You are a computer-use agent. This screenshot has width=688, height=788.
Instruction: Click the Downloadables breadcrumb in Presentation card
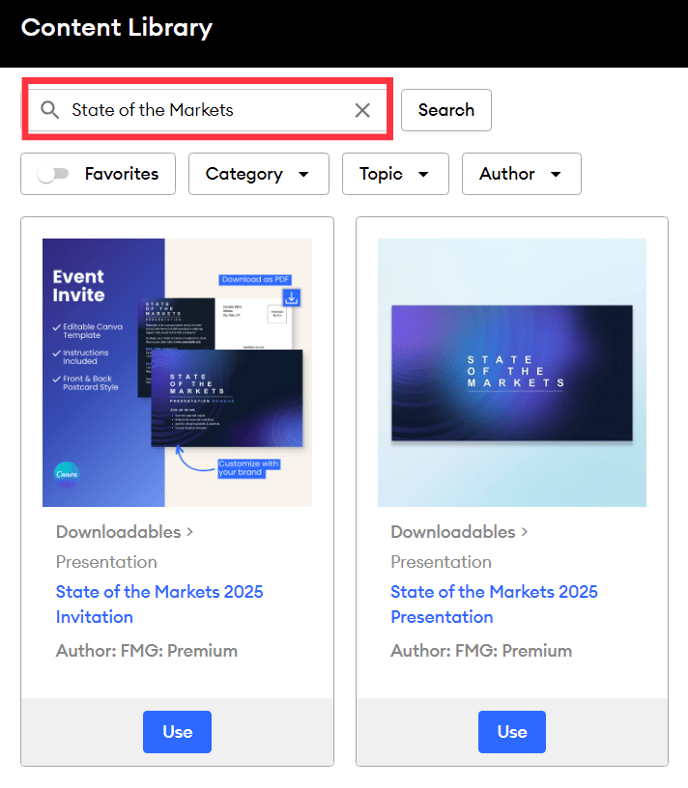(453, 532)
